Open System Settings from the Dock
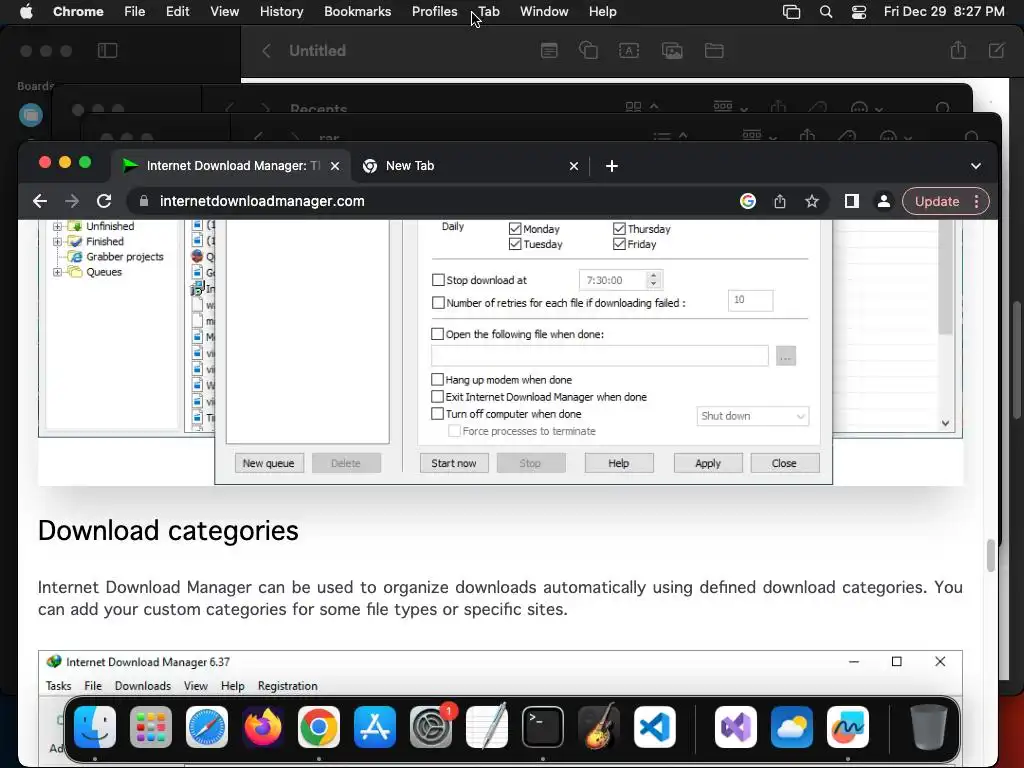Viewport: 1024px width, 768px height. coord(431,727)
